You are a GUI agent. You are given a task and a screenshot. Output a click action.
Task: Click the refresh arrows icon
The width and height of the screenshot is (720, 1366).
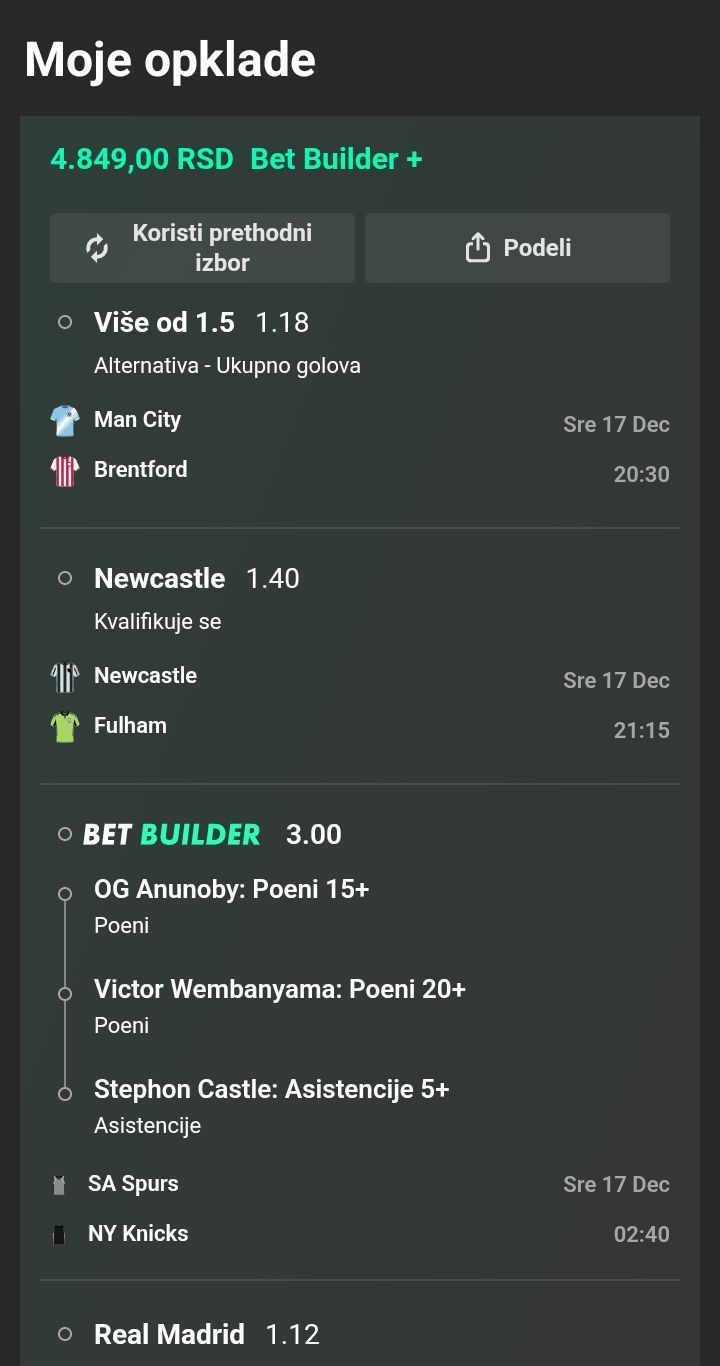[x=97, y=248]
